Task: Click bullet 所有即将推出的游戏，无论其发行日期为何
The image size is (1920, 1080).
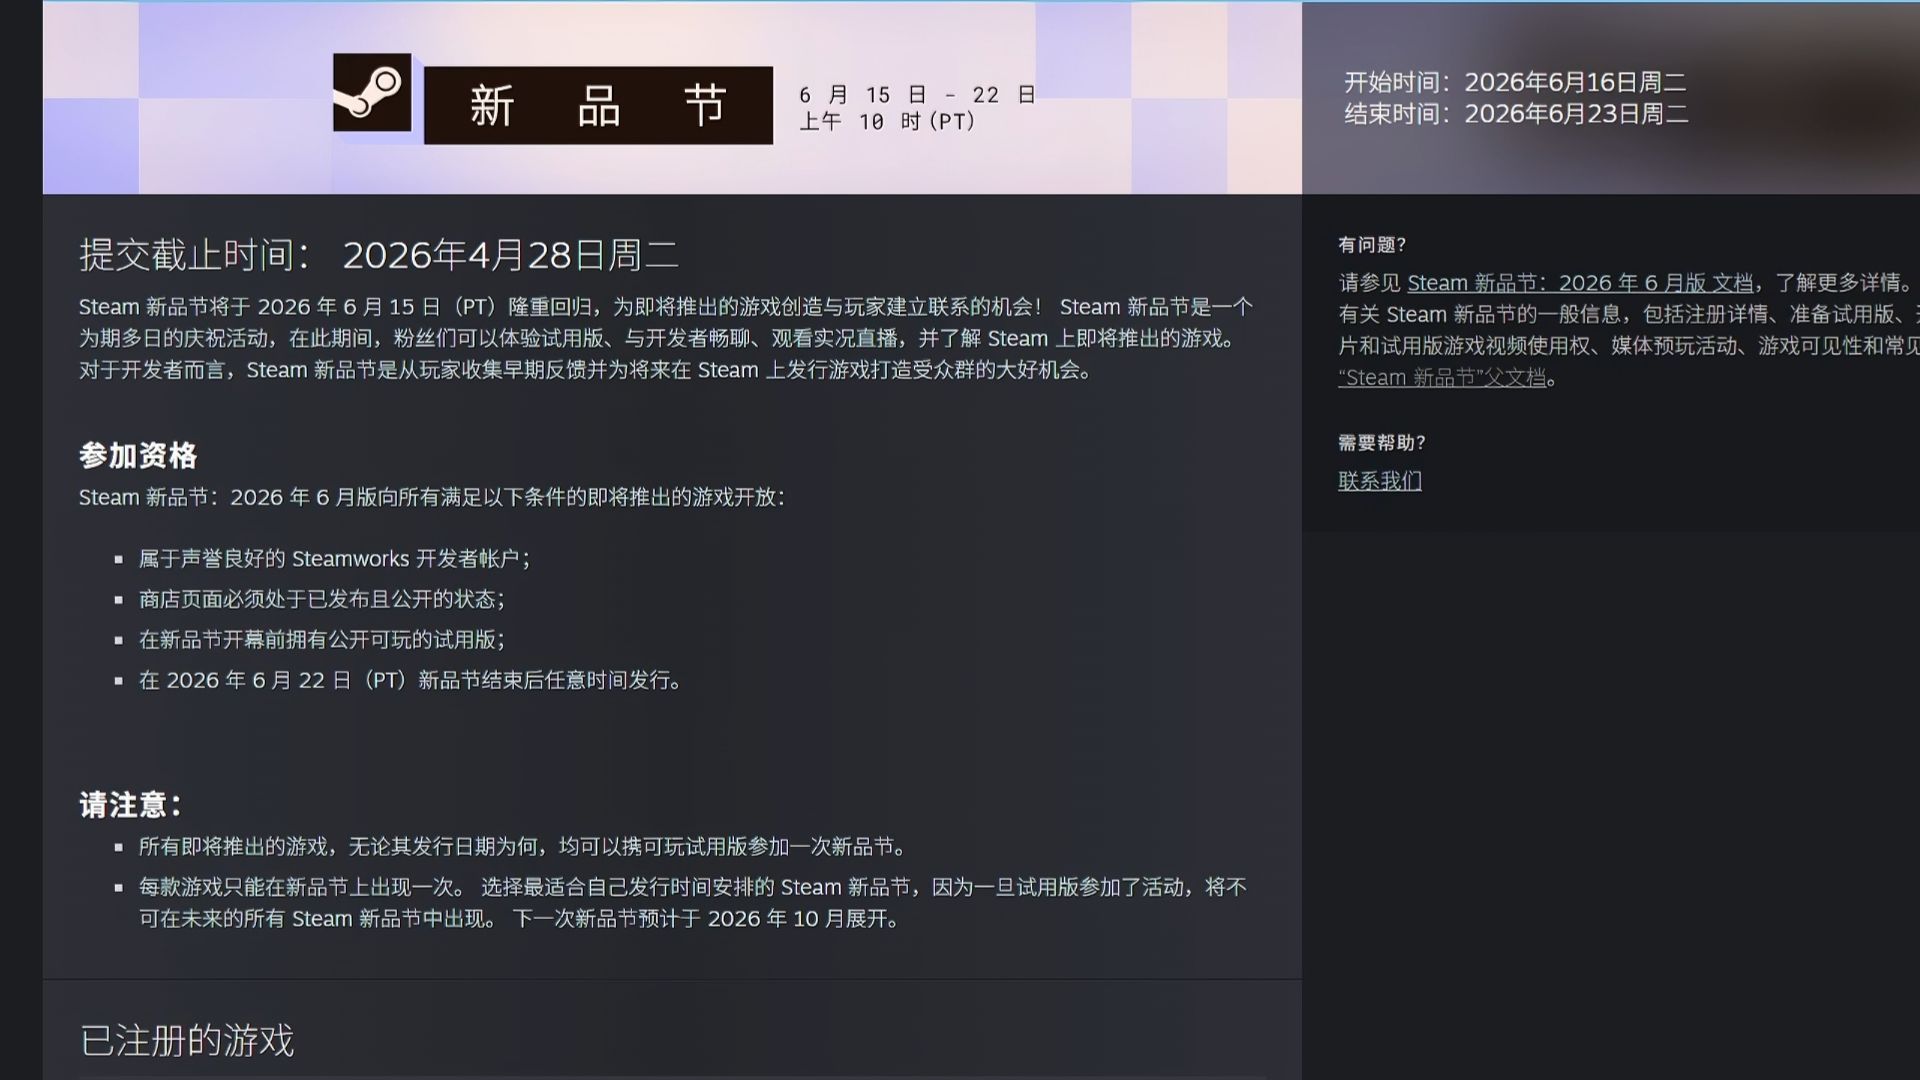Action: pyautogui.click(x=524, y=847)
